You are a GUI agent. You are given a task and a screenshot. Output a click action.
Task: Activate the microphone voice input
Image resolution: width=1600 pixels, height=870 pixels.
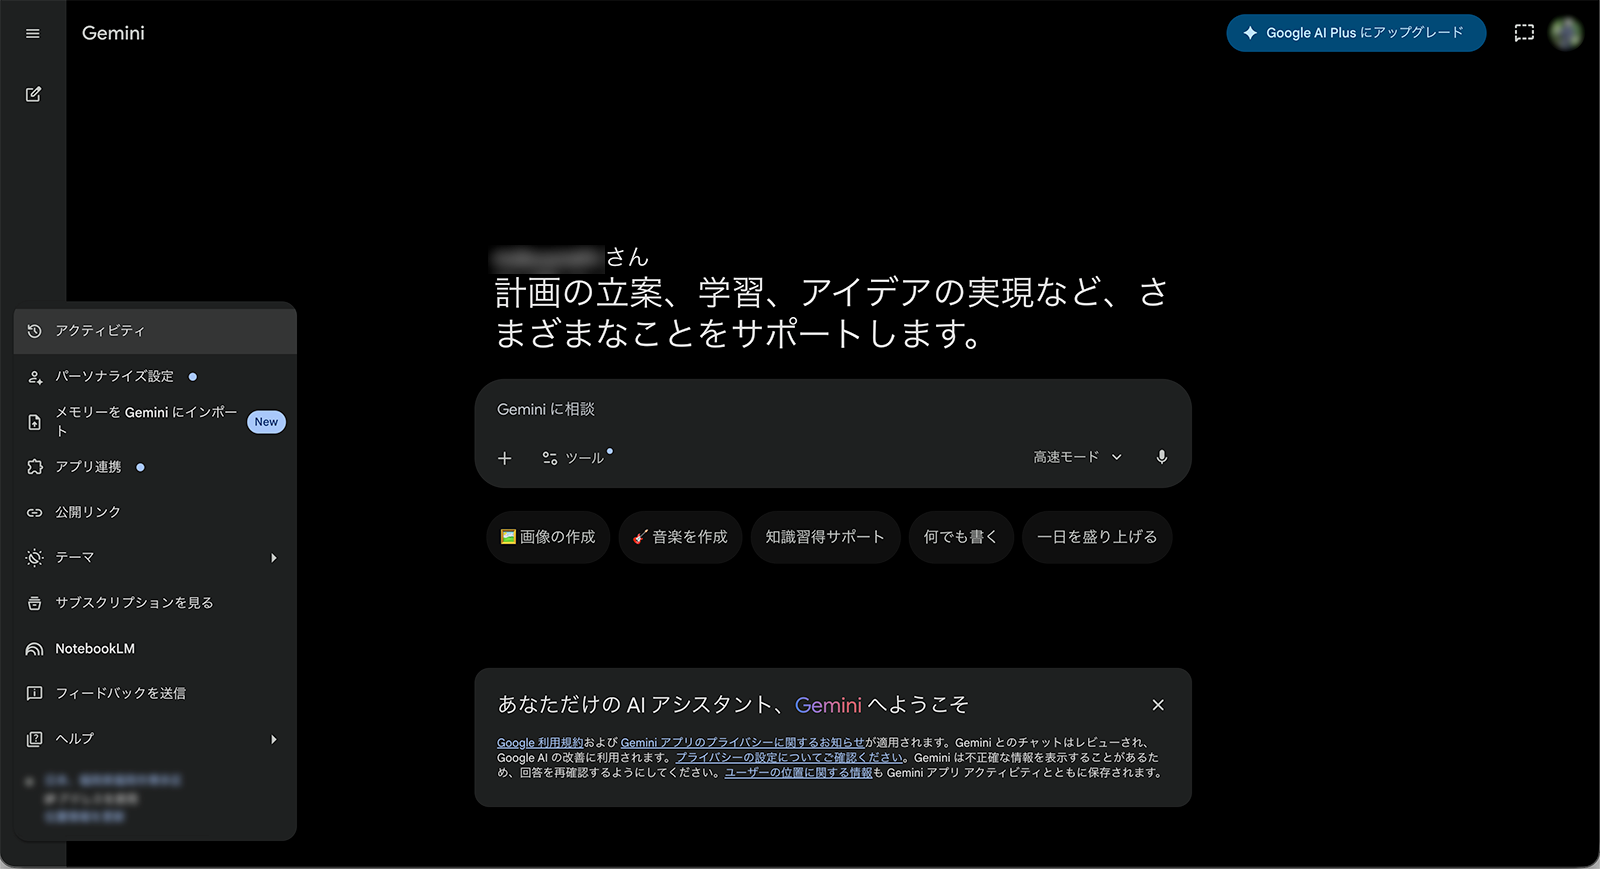[x=1161, y=457]
